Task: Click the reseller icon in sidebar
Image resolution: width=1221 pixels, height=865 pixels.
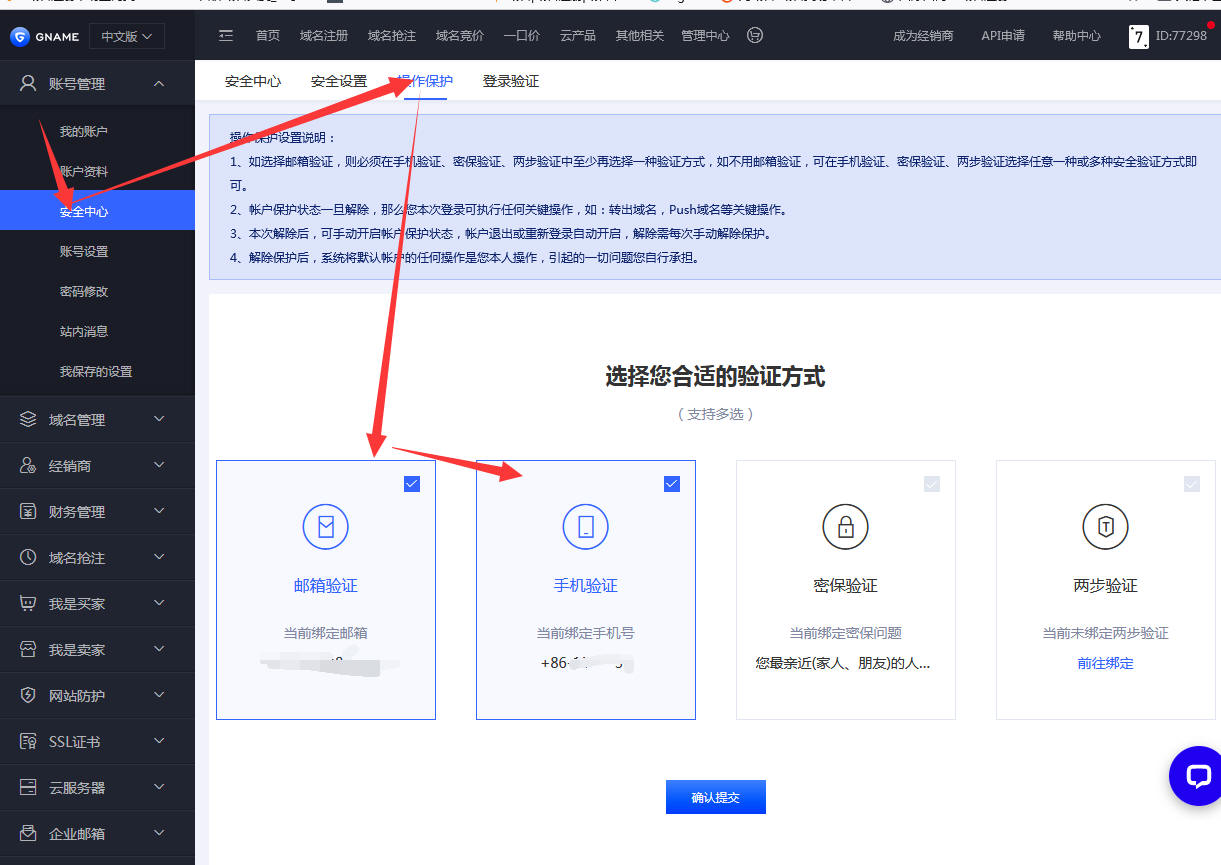Action: 28,466
